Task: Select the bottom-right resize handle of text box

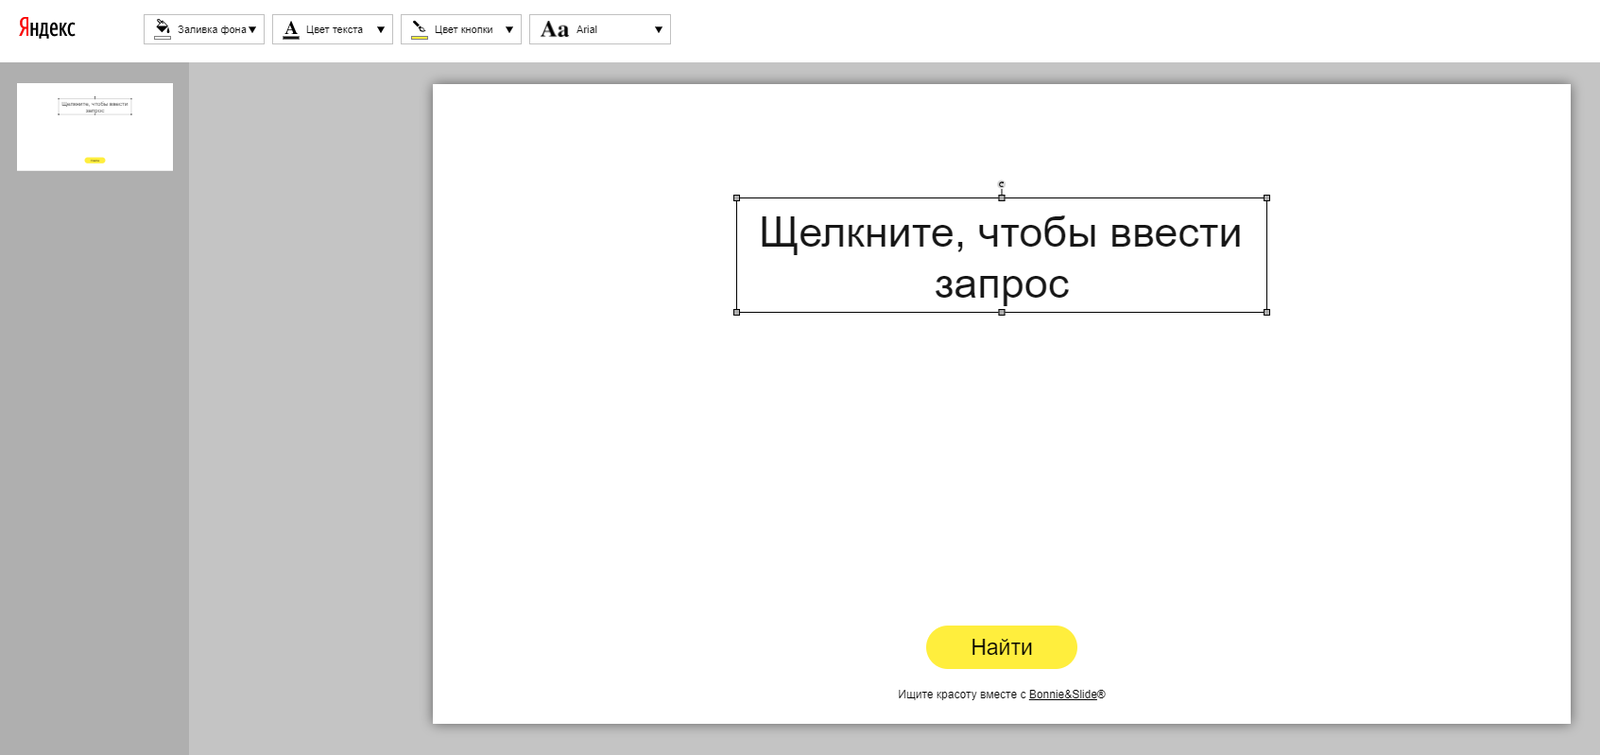Action: pos(1266,312)
